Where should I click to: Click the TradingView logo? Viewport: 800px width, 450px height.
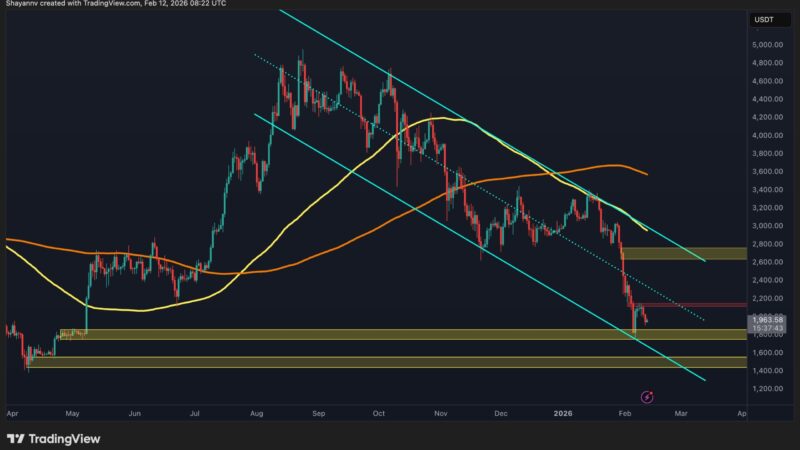[x=54, y=439]
